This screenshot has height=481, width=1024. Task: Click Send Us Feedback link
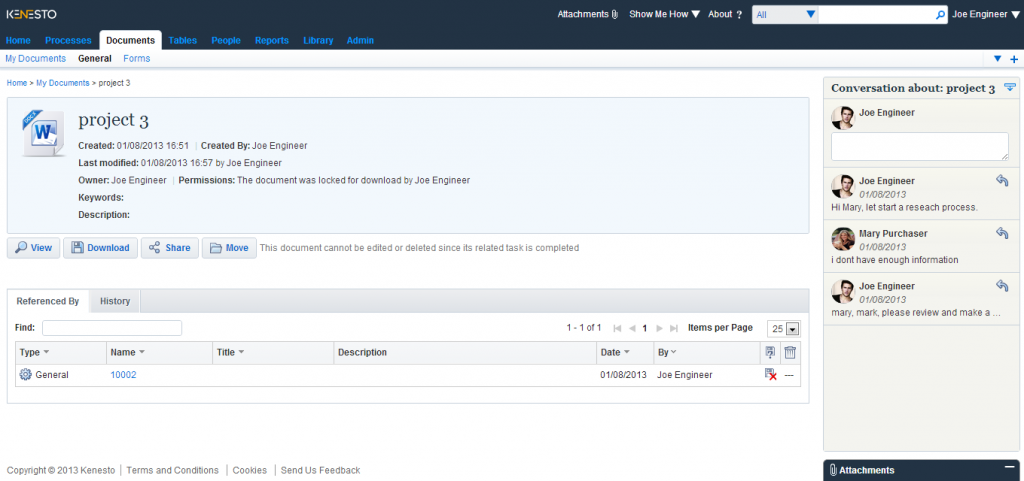320,470
